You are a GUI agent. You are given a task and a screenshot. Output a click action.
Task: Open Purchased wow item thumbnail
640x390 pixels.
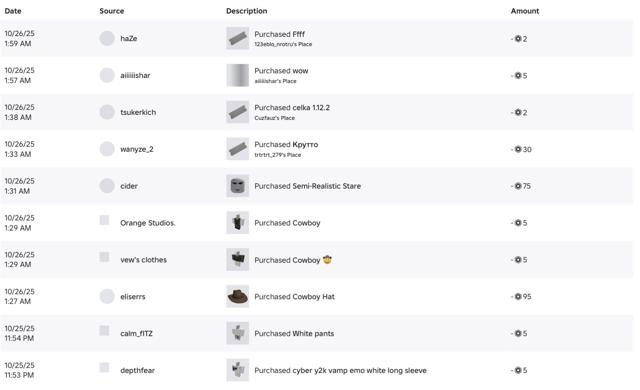pos(238,75)
